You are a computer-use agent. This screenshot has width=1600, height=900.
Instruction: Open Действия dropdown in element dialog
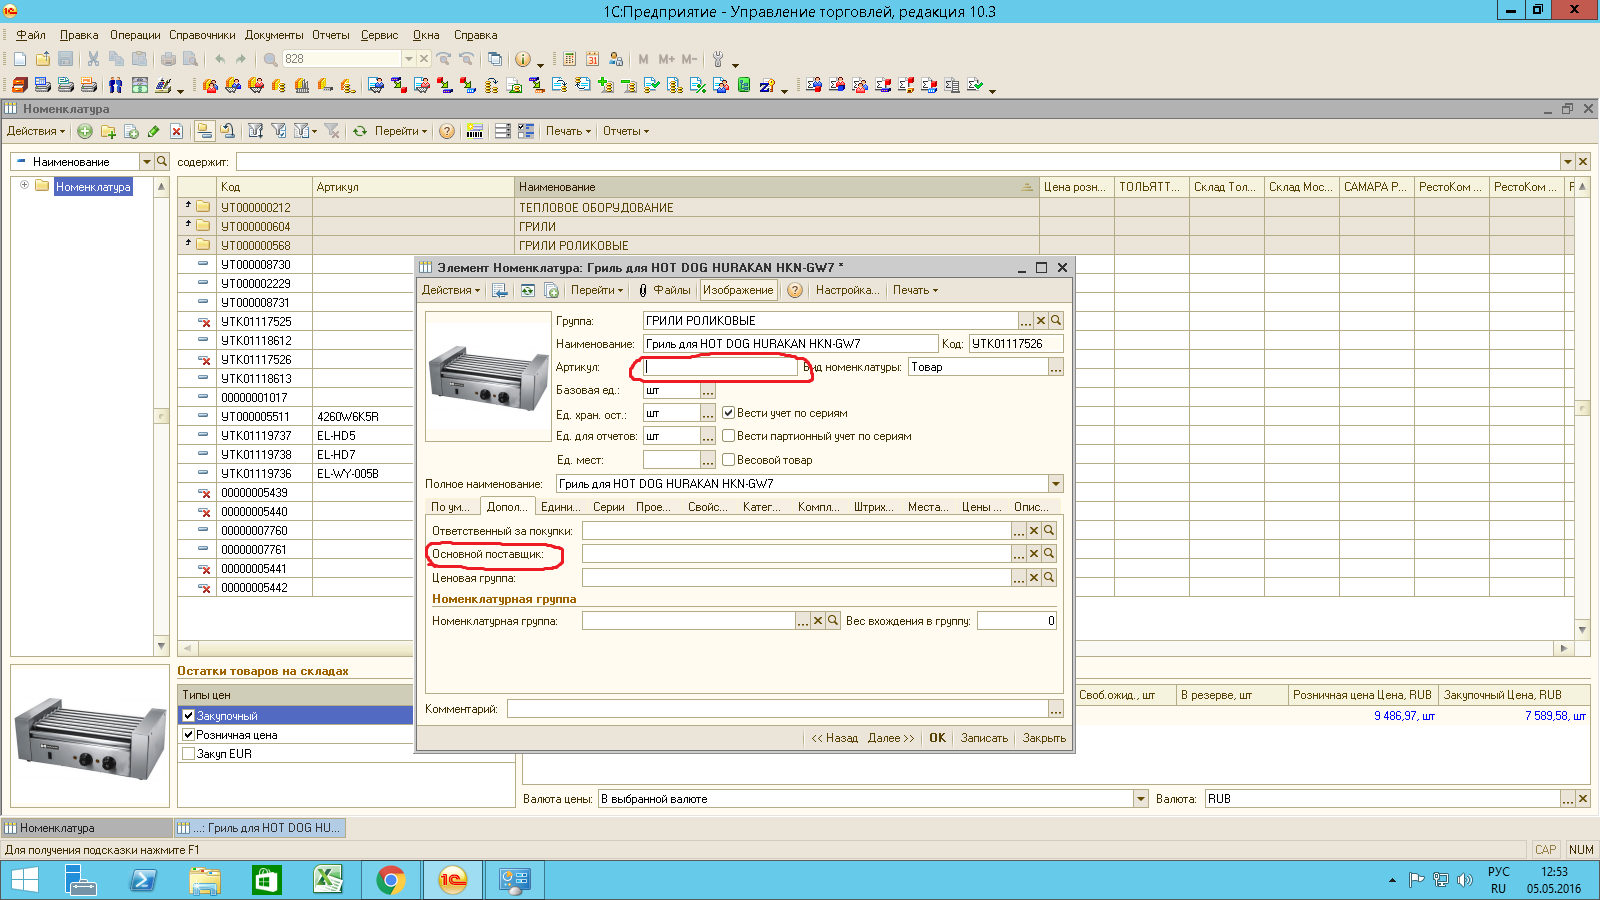451,290
